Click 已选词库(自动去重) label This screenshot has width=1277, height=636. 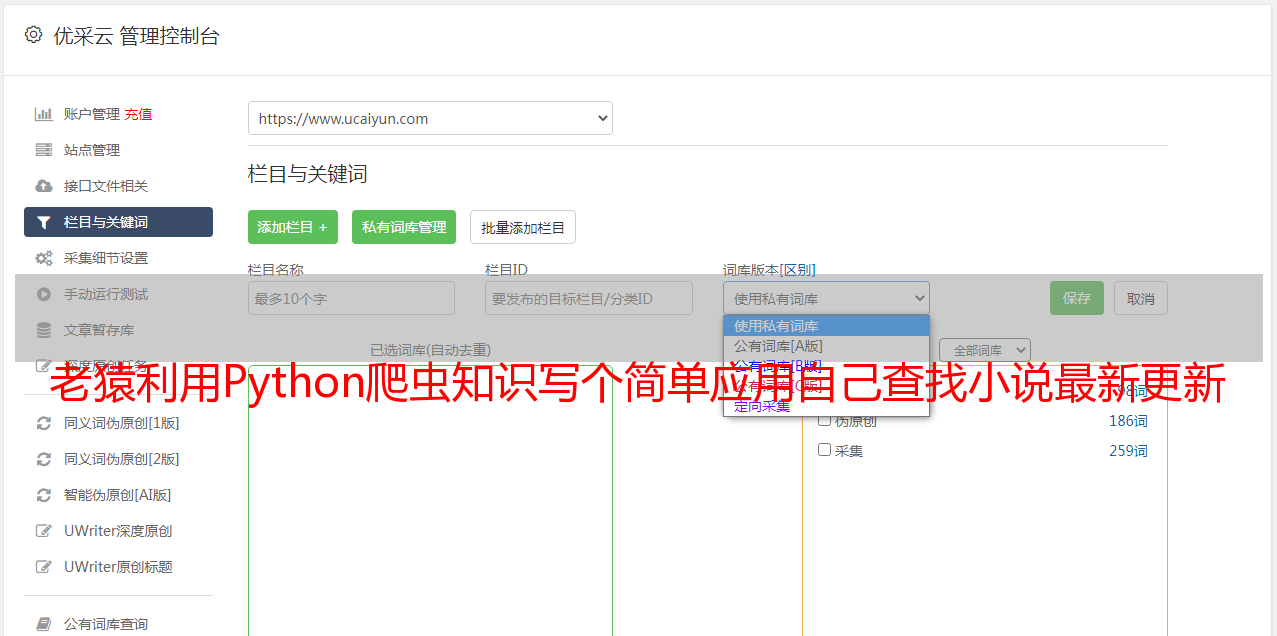(430, 350)
